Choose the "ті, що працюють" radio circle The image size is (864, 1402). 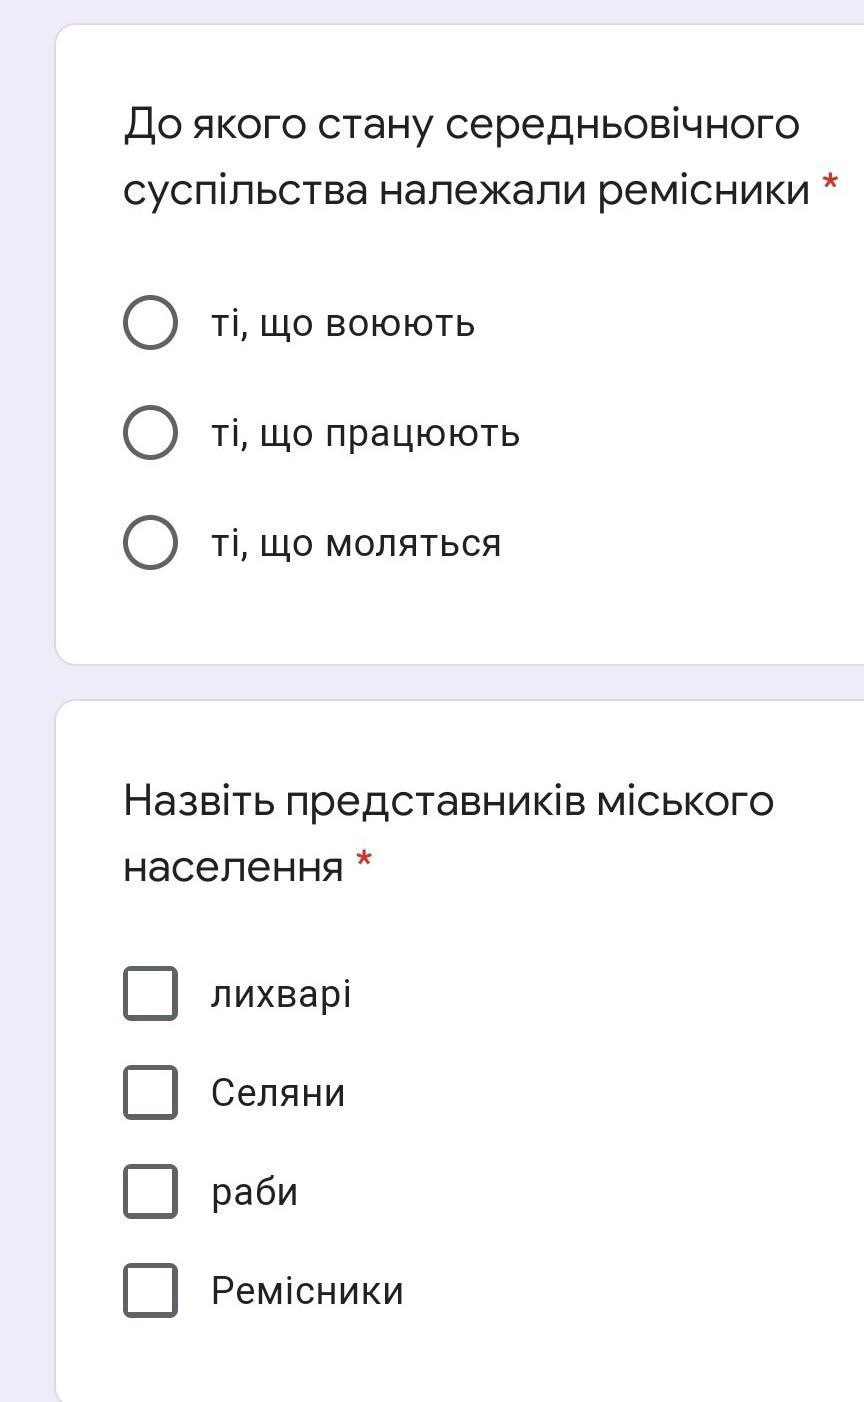150,433
